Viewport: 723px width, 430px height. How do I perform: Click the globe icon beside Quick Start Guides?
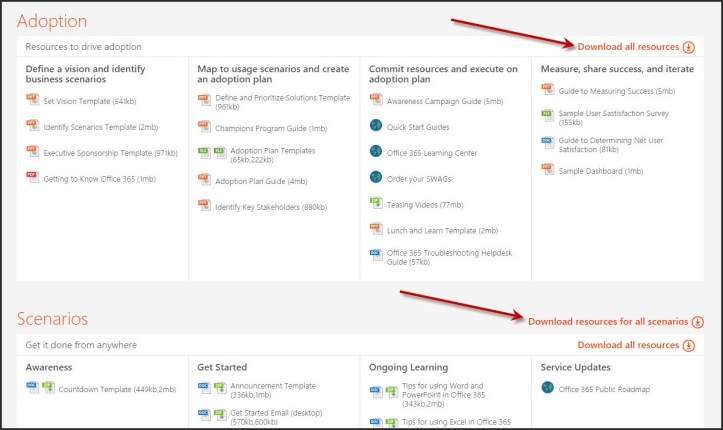pos(376,126)
